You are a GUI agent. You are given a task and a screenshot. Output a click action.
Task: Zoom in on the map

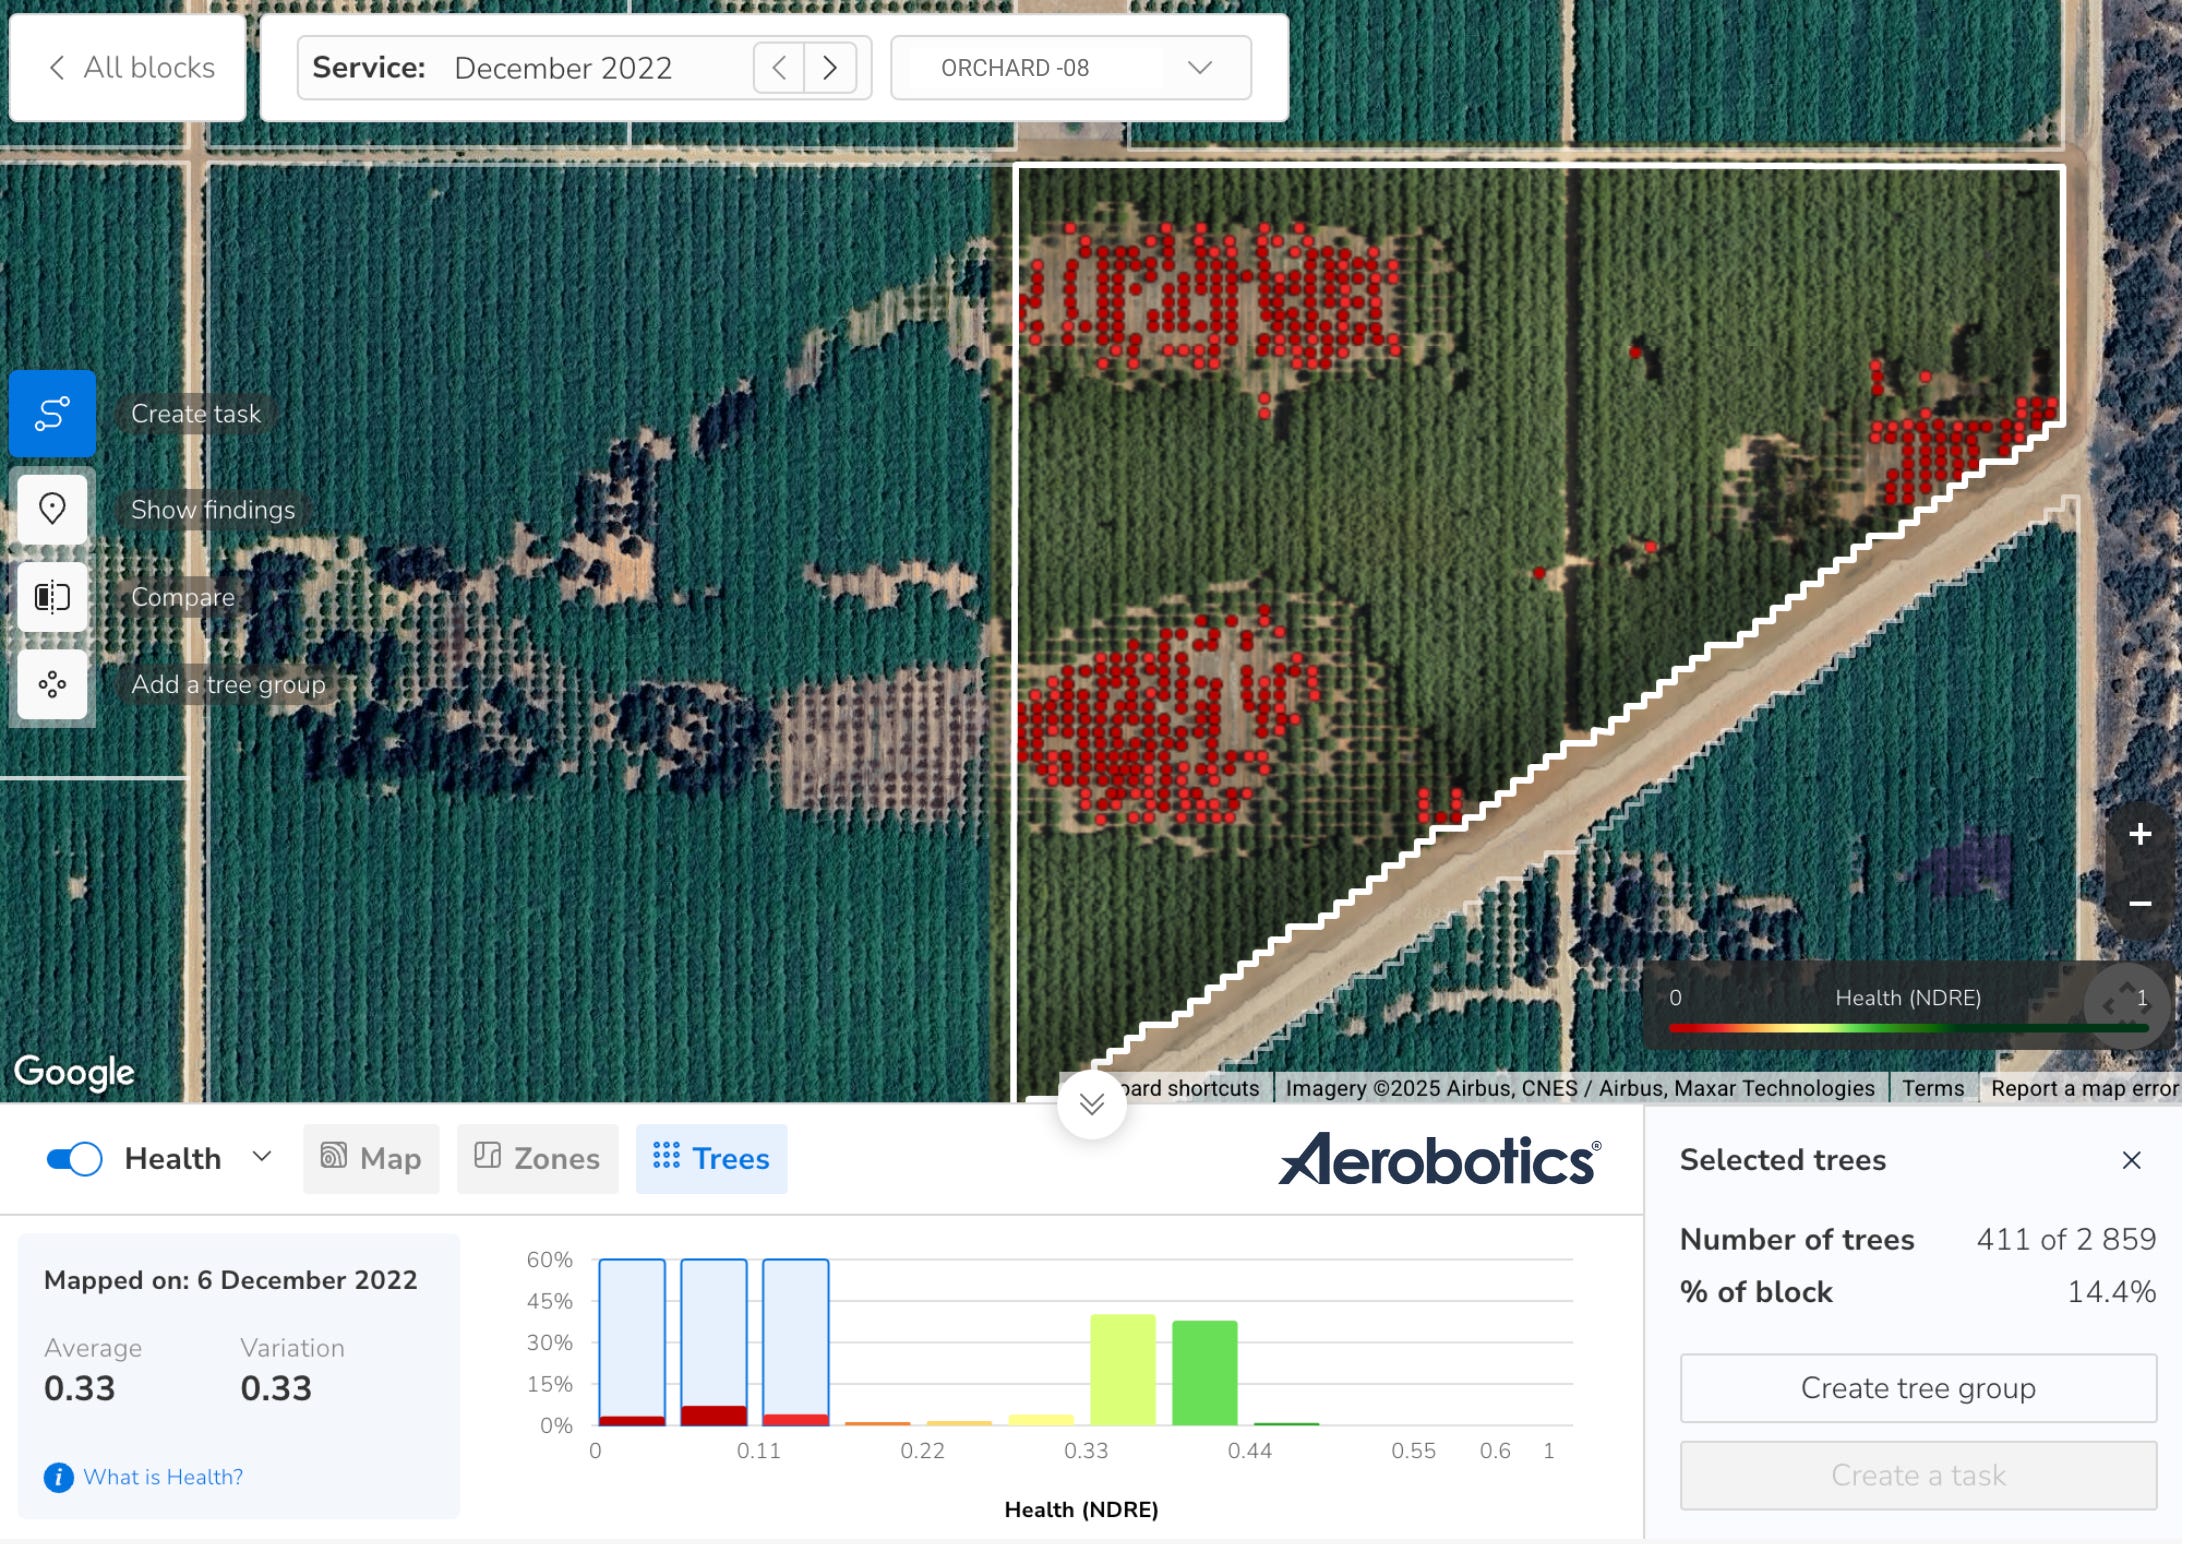pos(2139,834)
